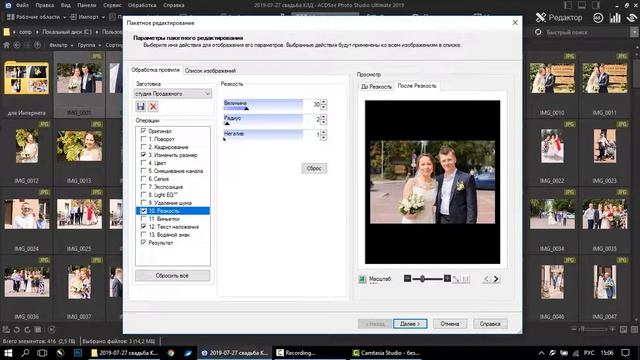Image resolution: width=640 pixels, height=360 pixels.
Task: Open notification center in system tray
Action: click(625, 353)
